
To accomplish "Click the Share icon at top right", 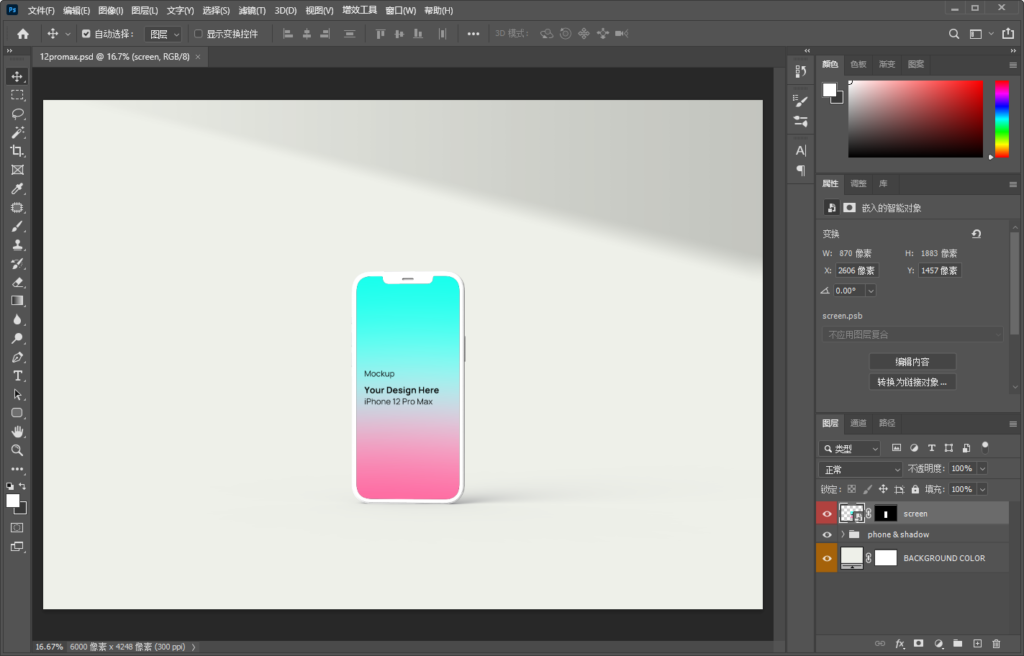I will click(1008, 33).
